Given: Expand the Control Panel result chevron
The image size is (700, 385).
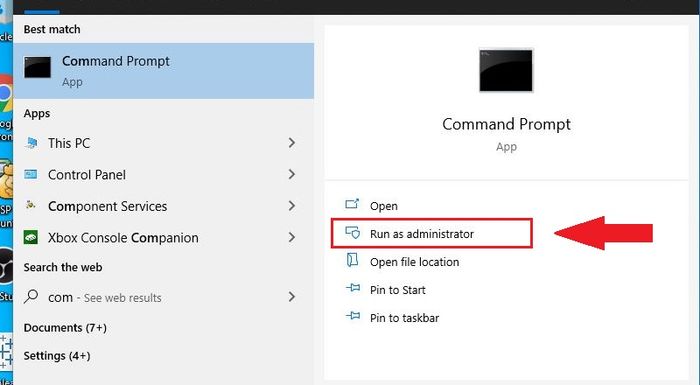Looking at the screenshot, I should (x=292, y=174).
